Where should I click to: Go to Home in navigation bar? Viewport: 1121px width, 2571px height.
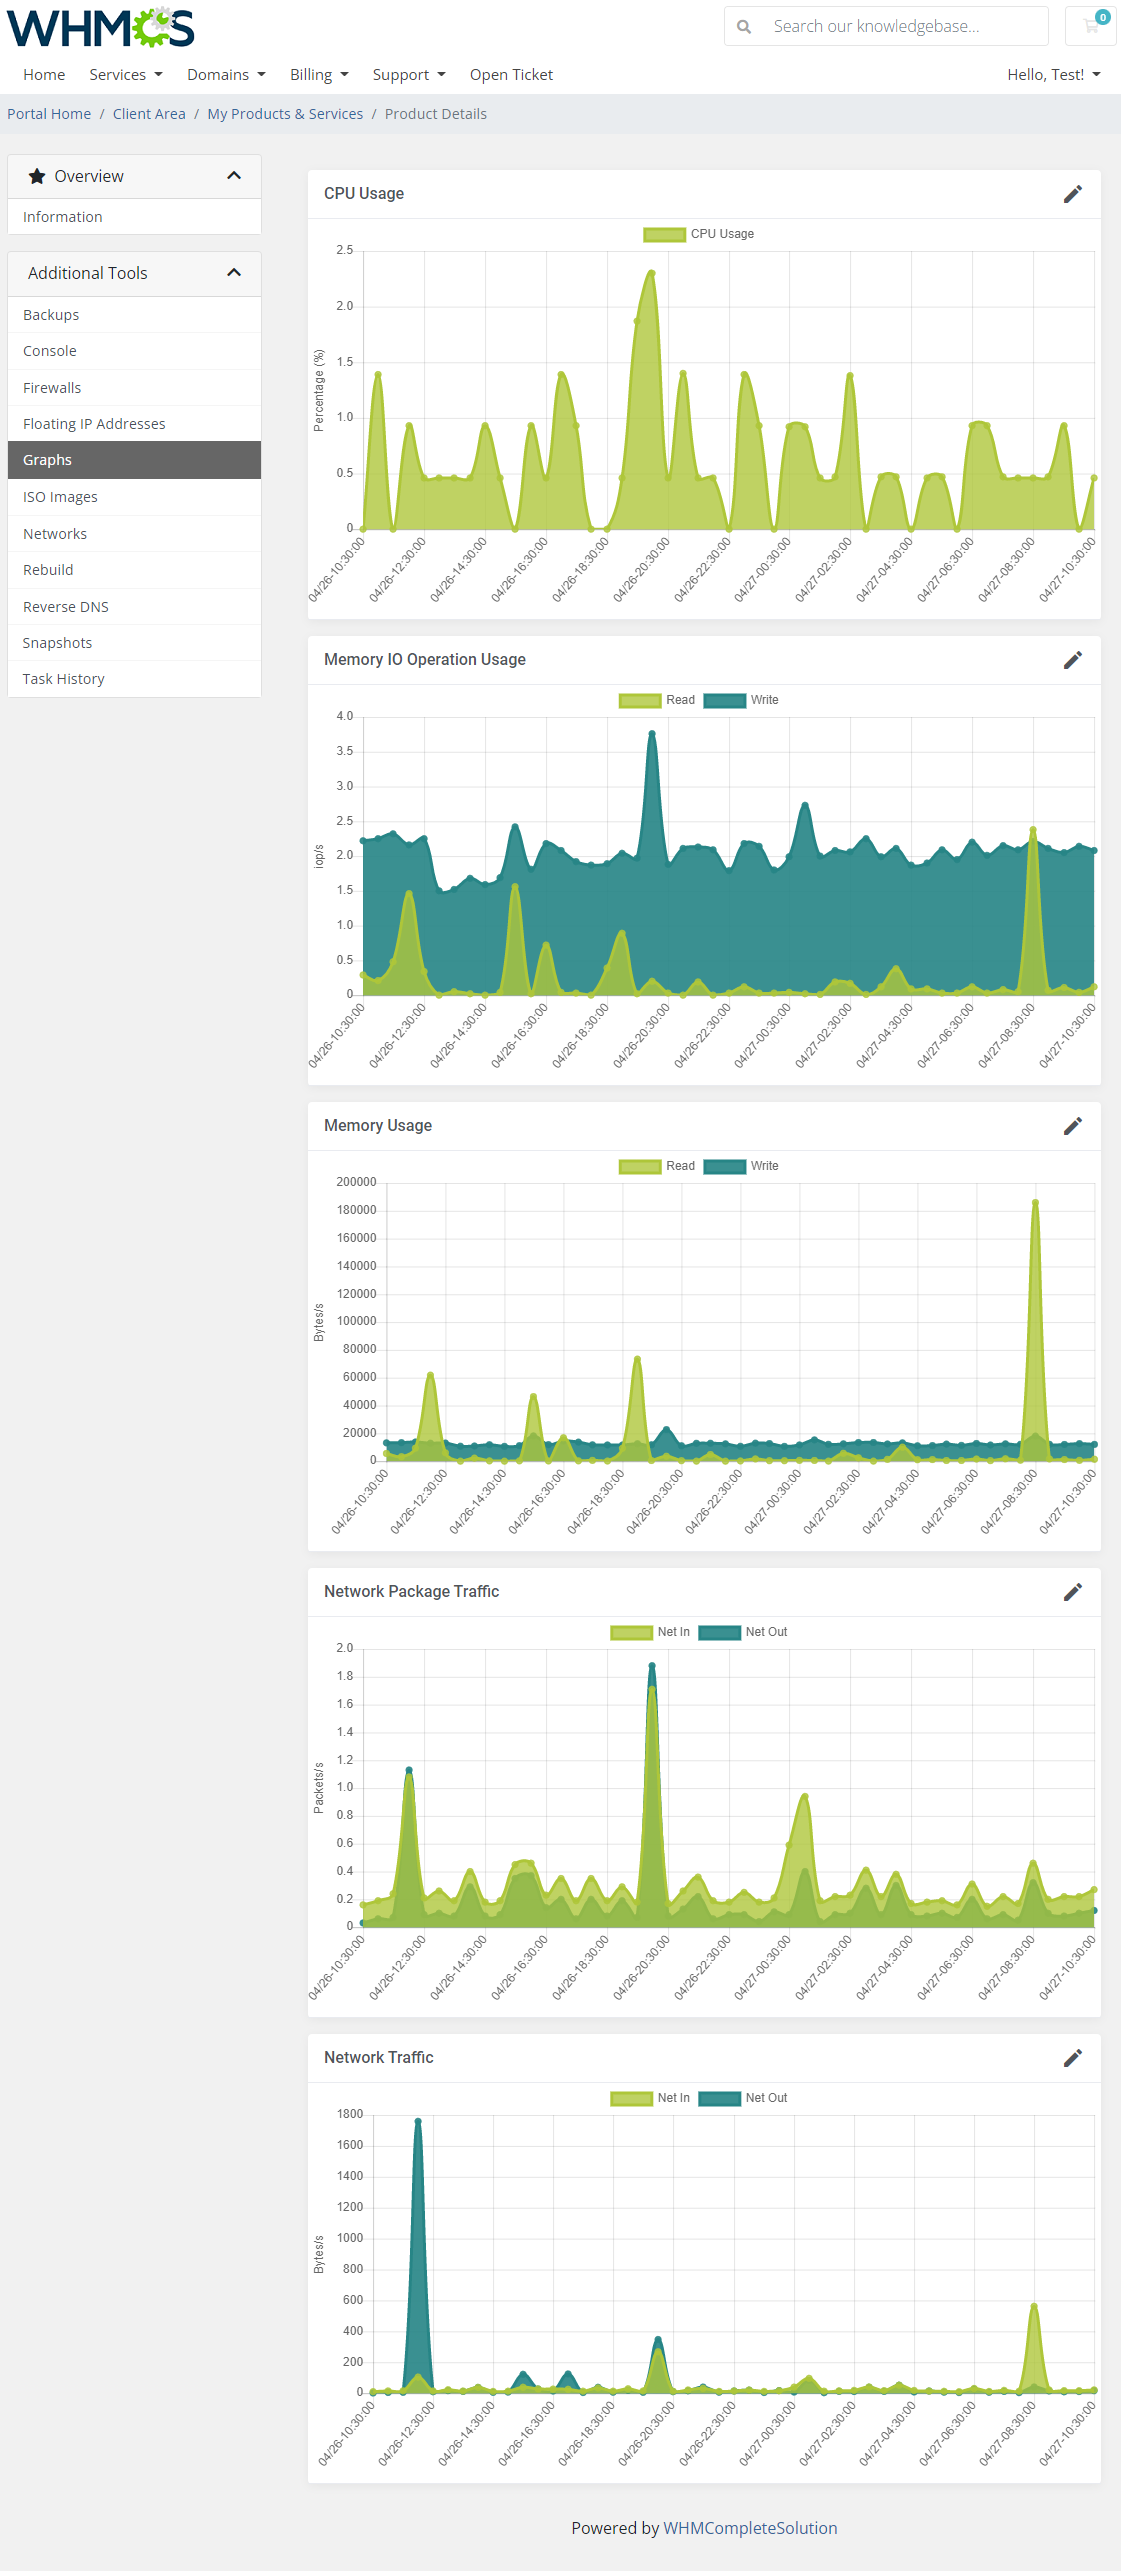[x=44, y=75]
